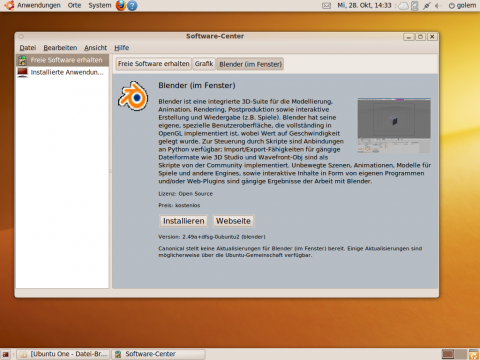Open the Datei menu
The width and height of the screenshot is (480, 360).
point(28,48)
